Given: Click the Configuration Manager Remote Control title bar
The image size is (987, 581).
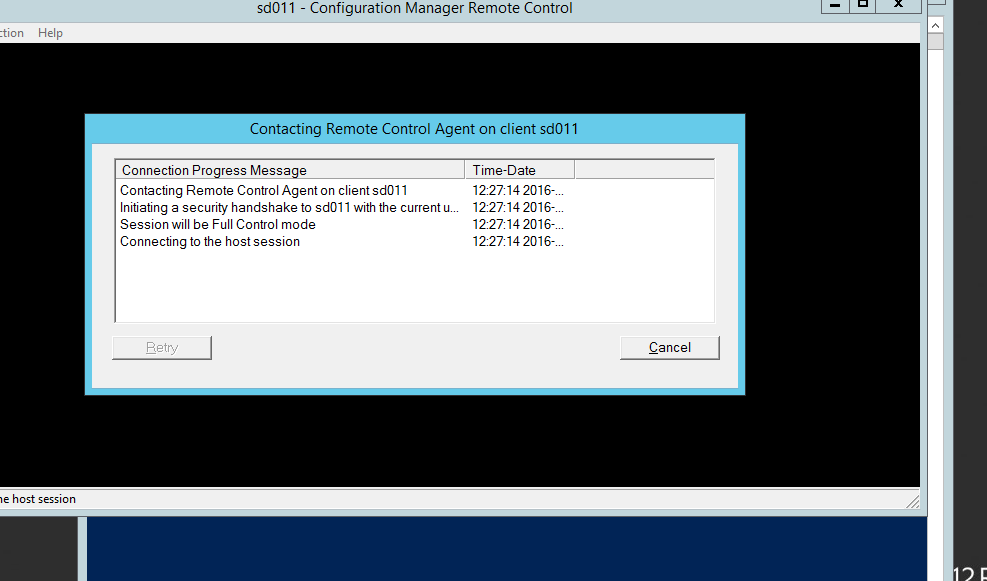Looking at the screenshot, I should (x=415, y=8).
